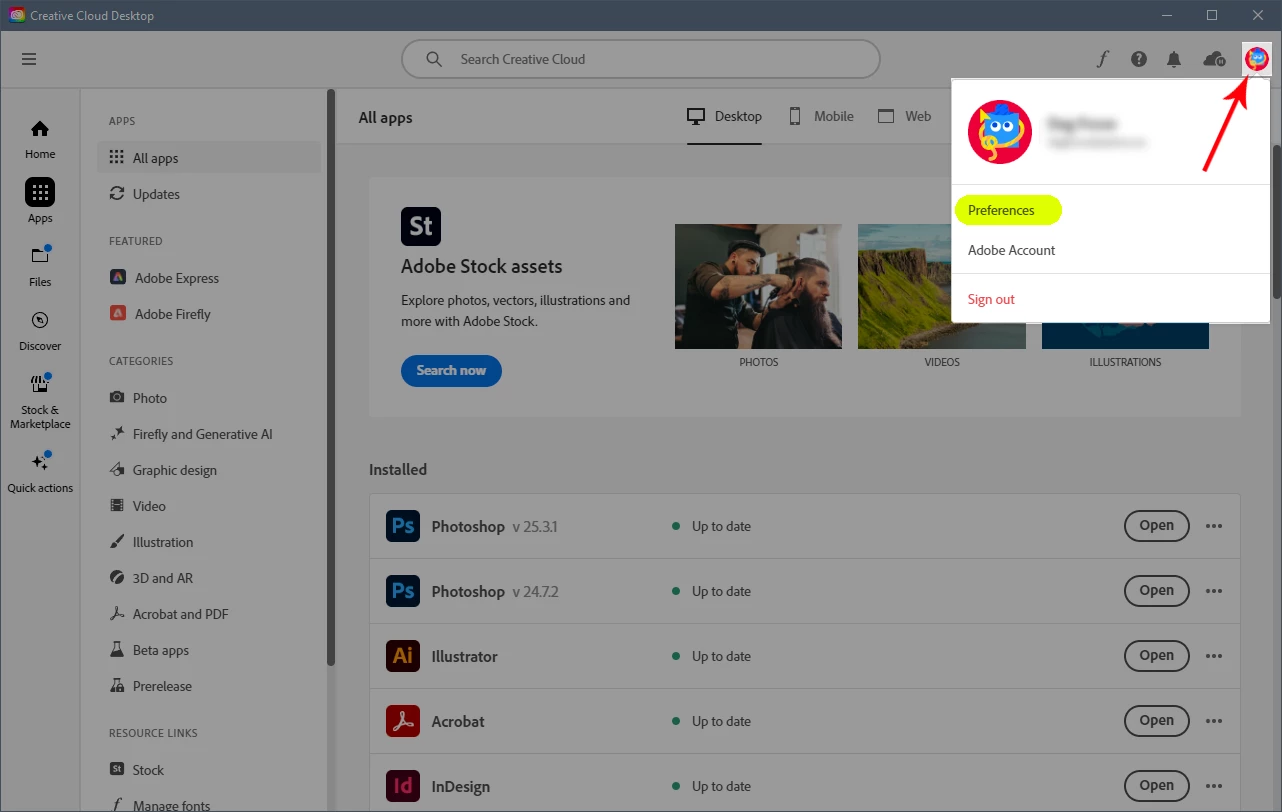Click the Illustrations stock thumbnail

tap(1125, 336)
